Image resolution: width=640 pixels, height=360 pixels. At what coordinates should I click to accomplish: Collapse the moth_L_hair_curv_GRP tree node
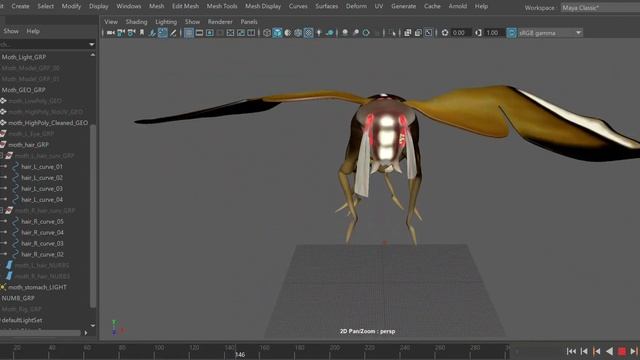(x=2, y=156)
